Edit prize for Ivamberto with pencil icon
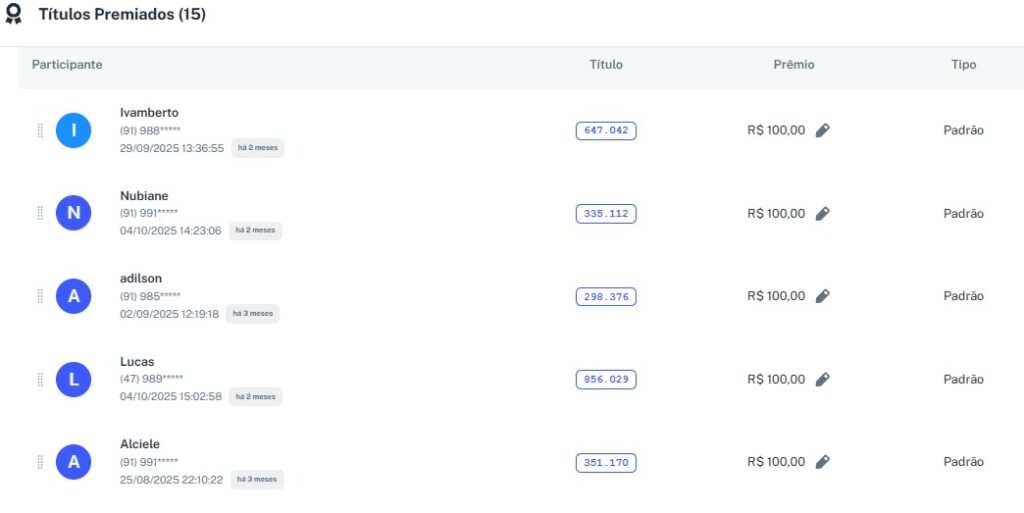The image size is (1024, 513). coord(822,130)
